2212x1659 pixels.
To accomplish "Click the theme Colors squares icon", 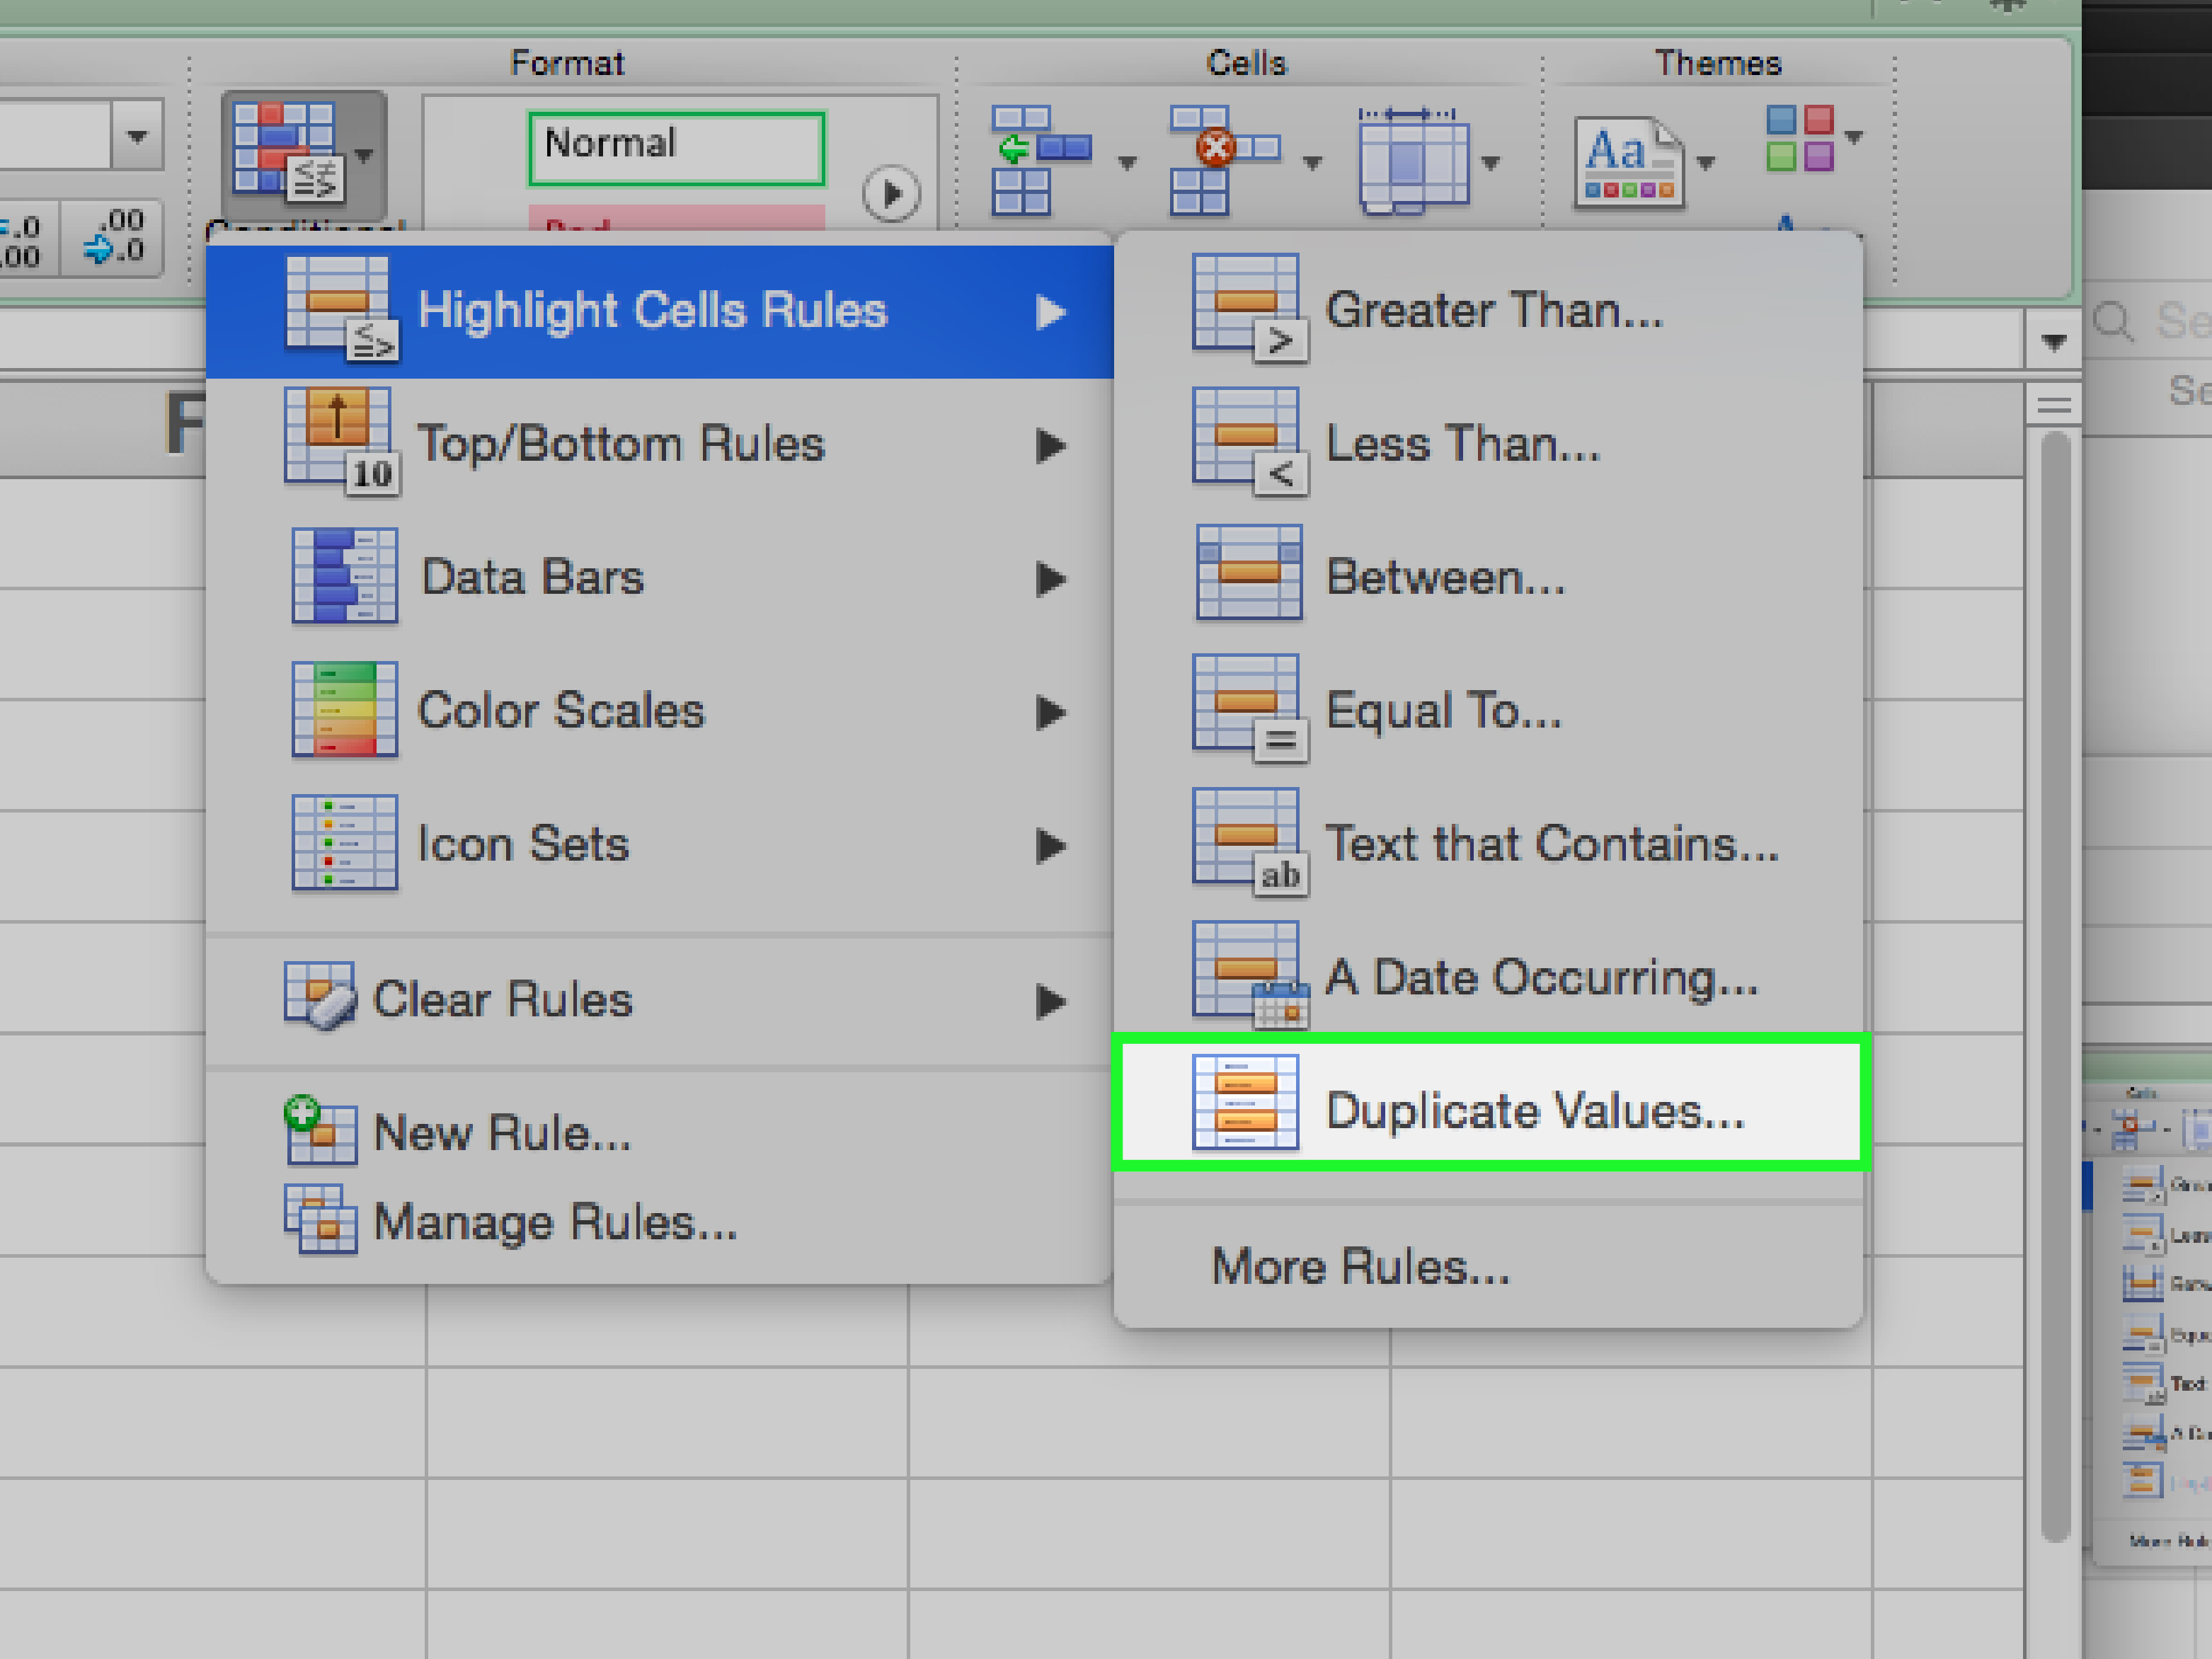I will pos(1799,138).
